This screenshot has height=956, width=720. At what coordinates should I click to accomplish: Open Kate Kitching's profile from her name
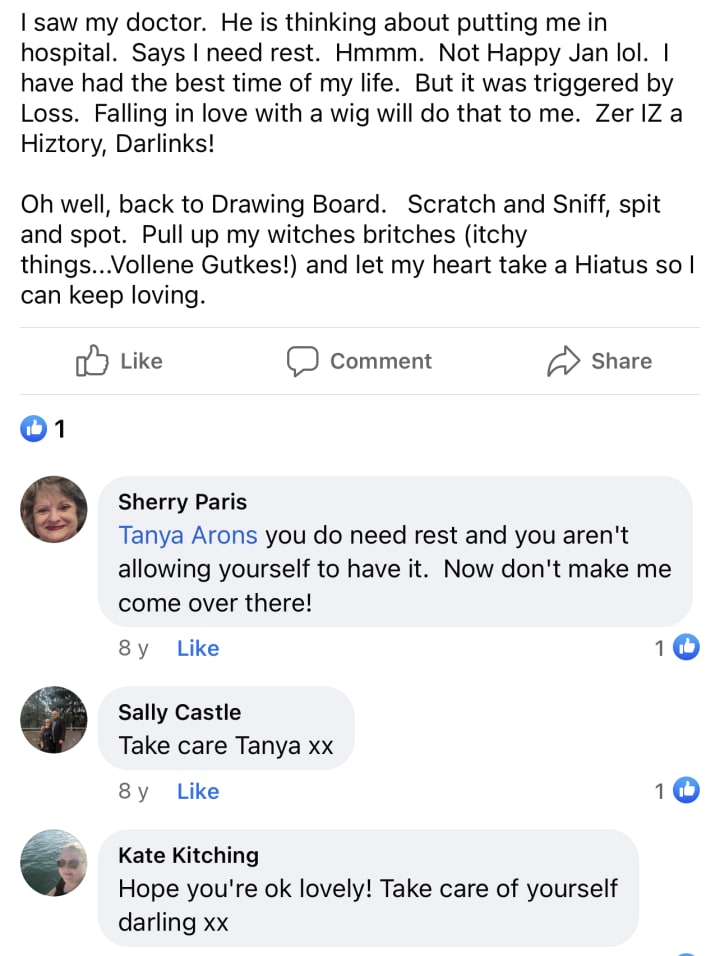pos(188,855)
